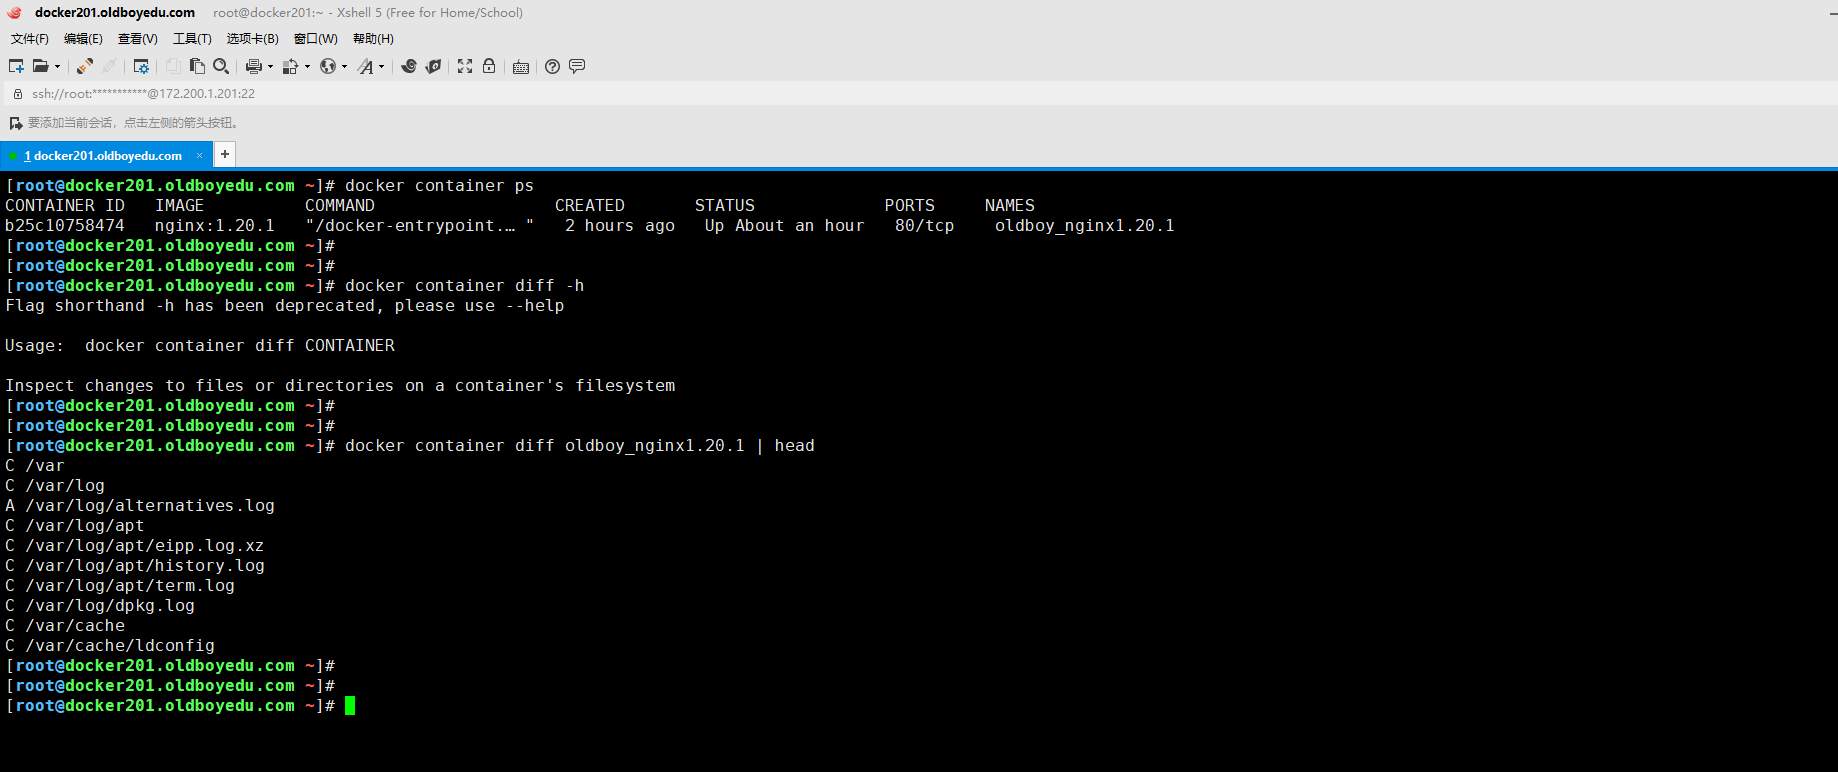The image size is (1838, 772).
Task: Click the Find magnifier icon
Action: [x=221, y=66]
